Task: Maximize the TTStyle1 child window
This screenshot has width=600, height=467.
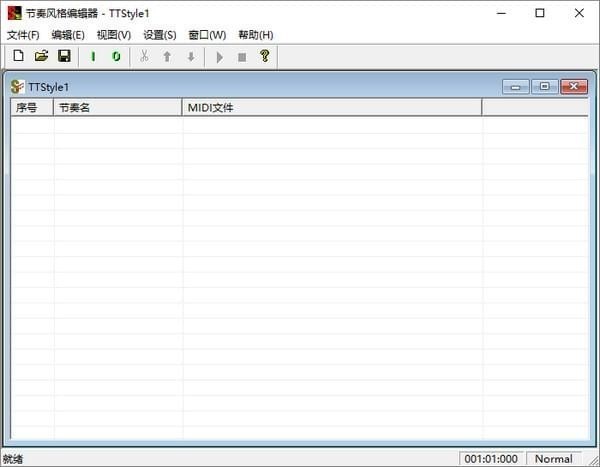Action: tap(544, 87)
